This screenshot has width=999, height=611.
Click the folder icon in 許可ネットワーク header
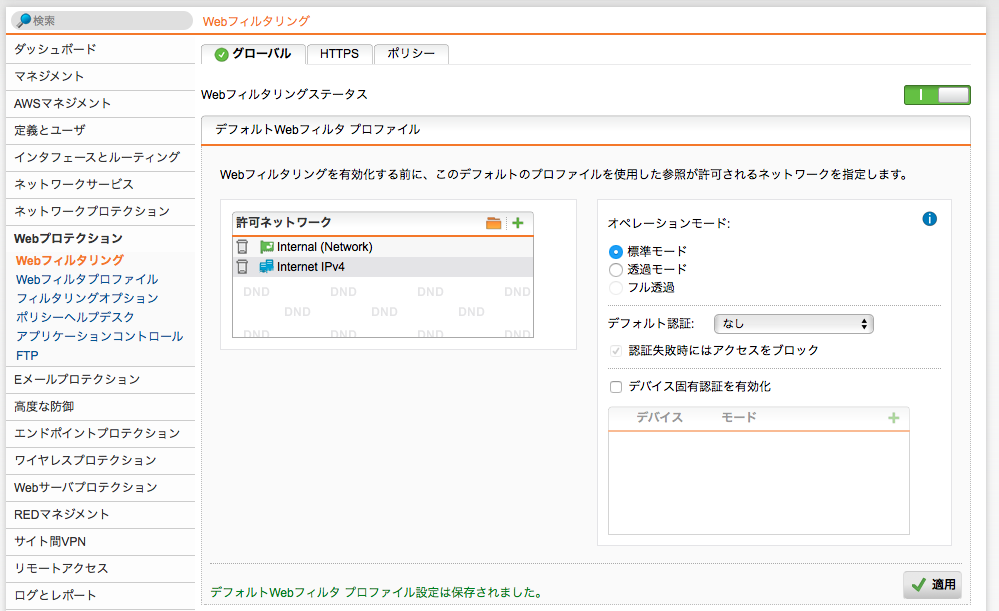click(493, 223)
